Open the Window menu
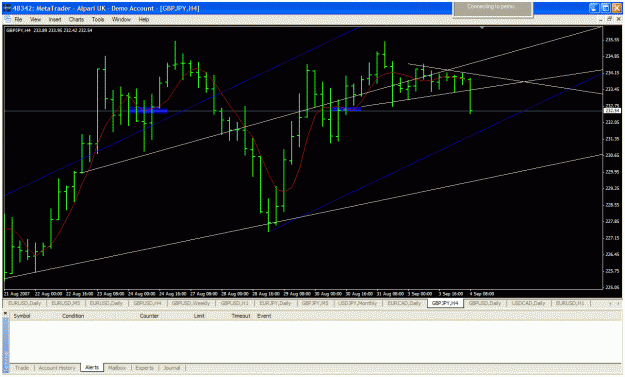This screenshot has width=625, height=377. tap(121, 19)
